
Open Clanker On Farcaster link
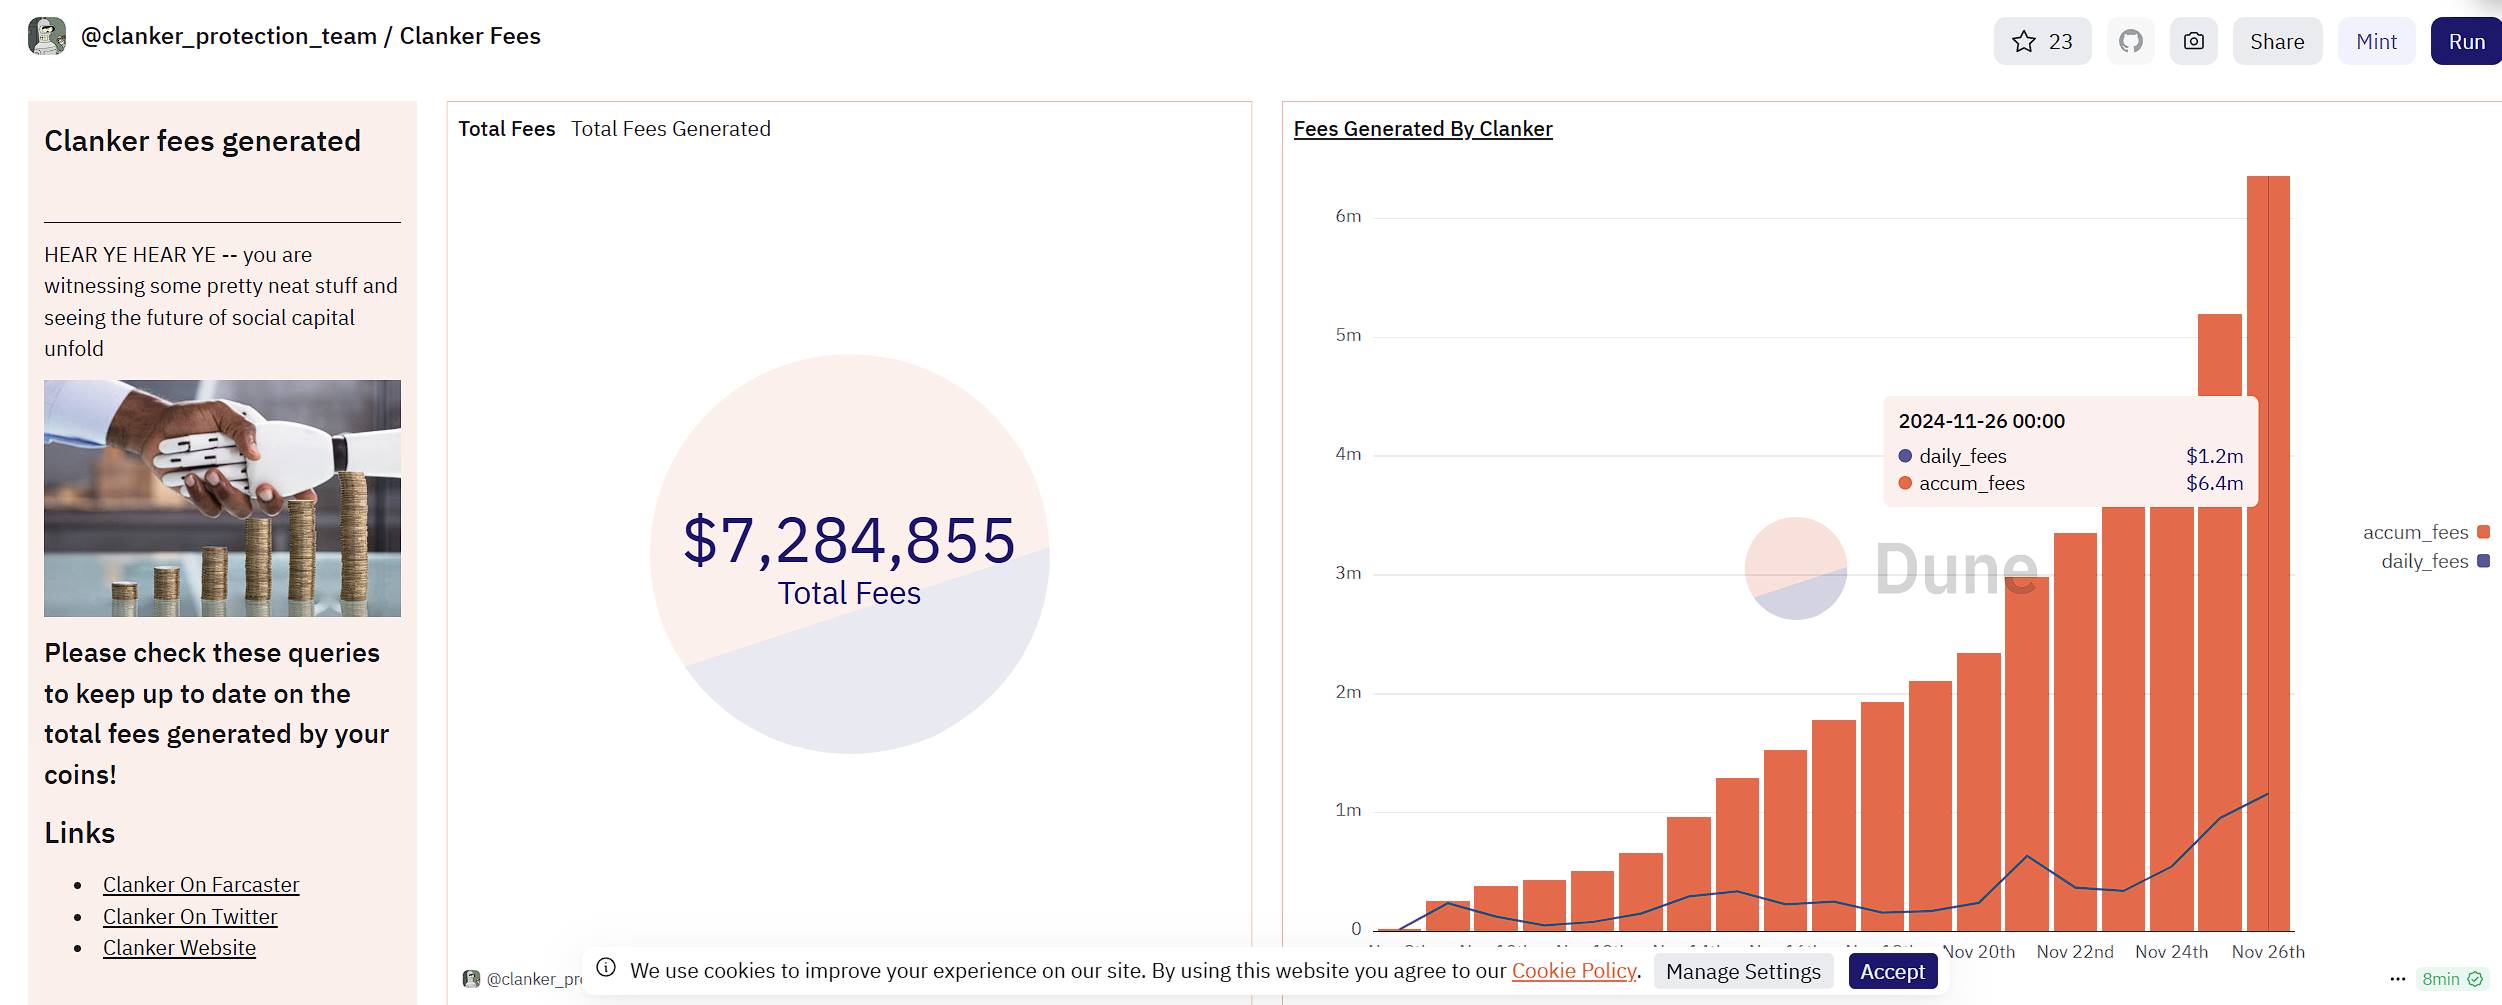click(201, 885)
